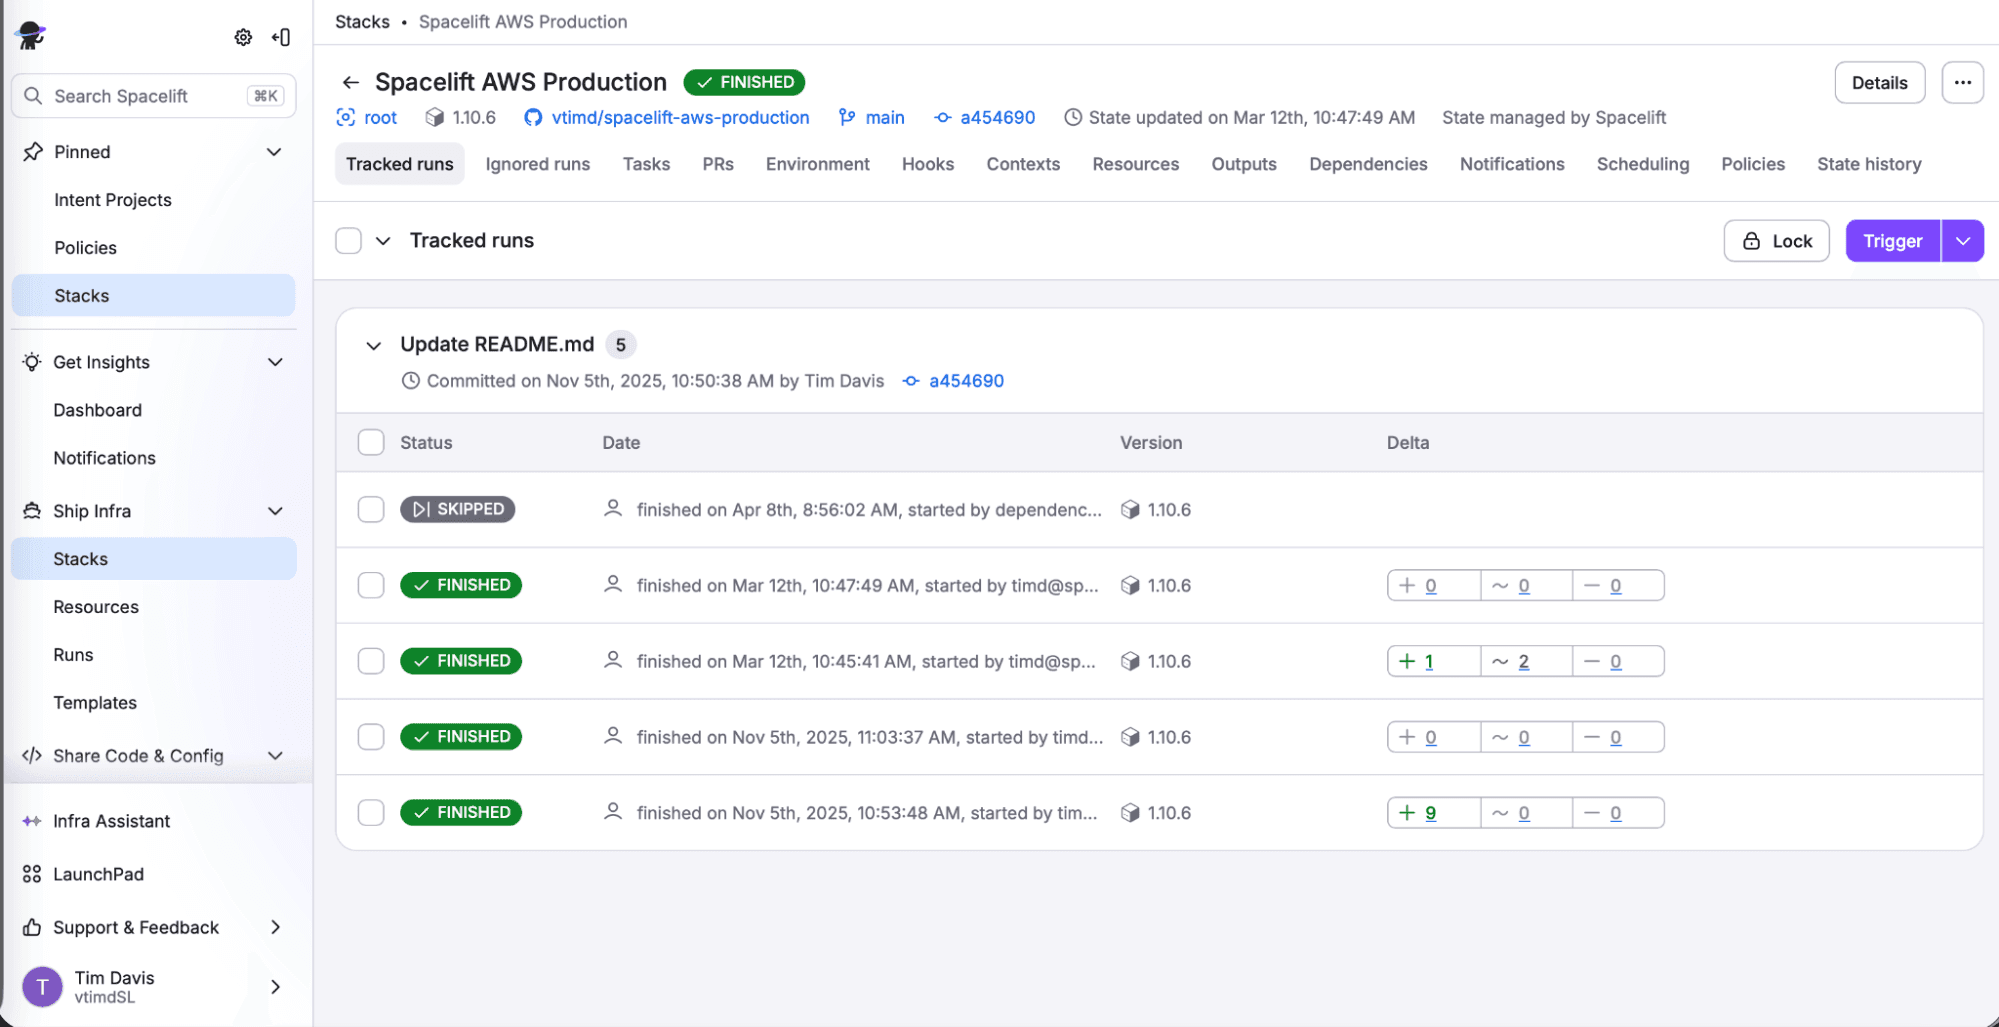Open the Policies tab
Viewport: 1999px width, 1027px height.
tap(1752, 164)
